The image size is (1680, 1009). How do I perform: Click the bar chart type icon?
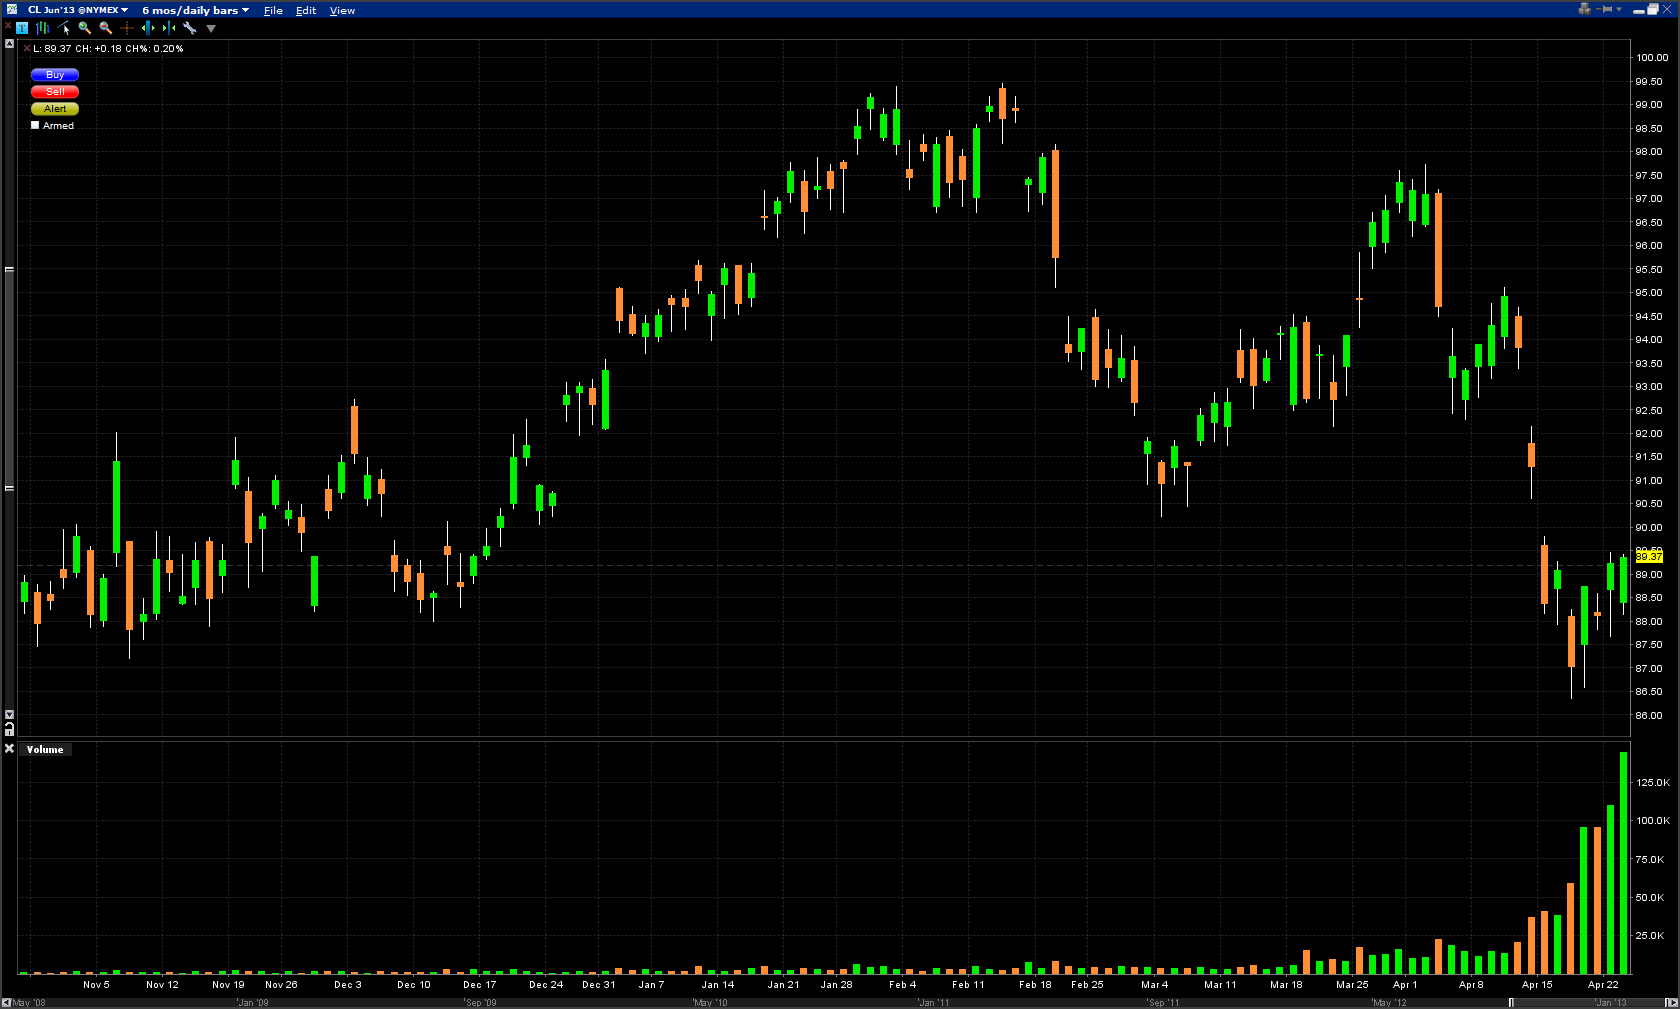point(43,28)
